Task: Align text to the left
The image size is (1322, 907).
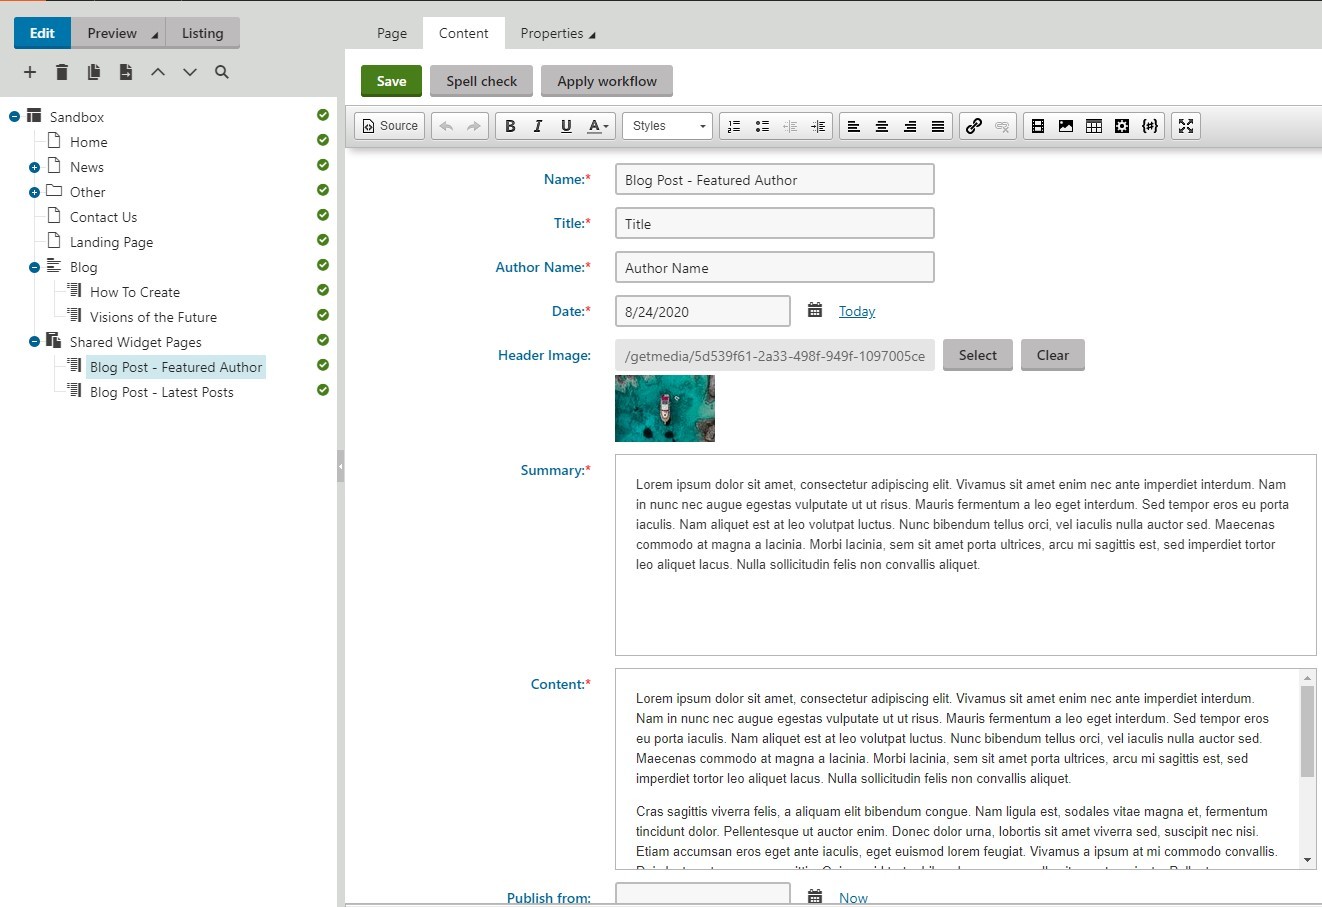Action: (854, 126)
